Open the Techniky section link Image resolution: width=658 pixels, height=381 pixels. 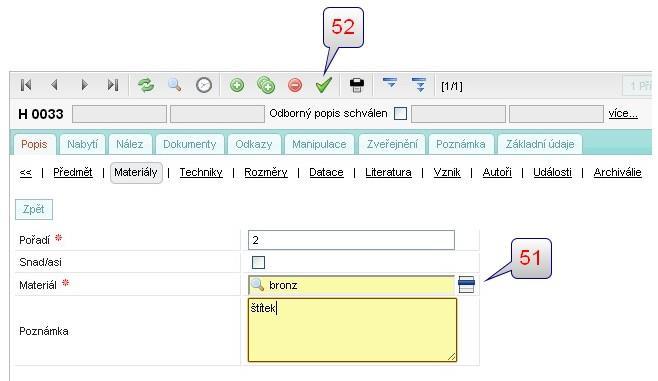point(201,172)
